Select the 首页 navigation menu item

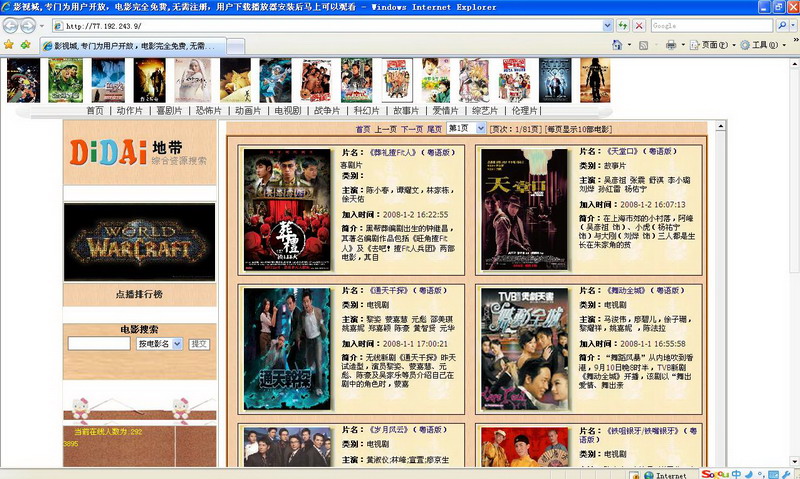point(95,110)
